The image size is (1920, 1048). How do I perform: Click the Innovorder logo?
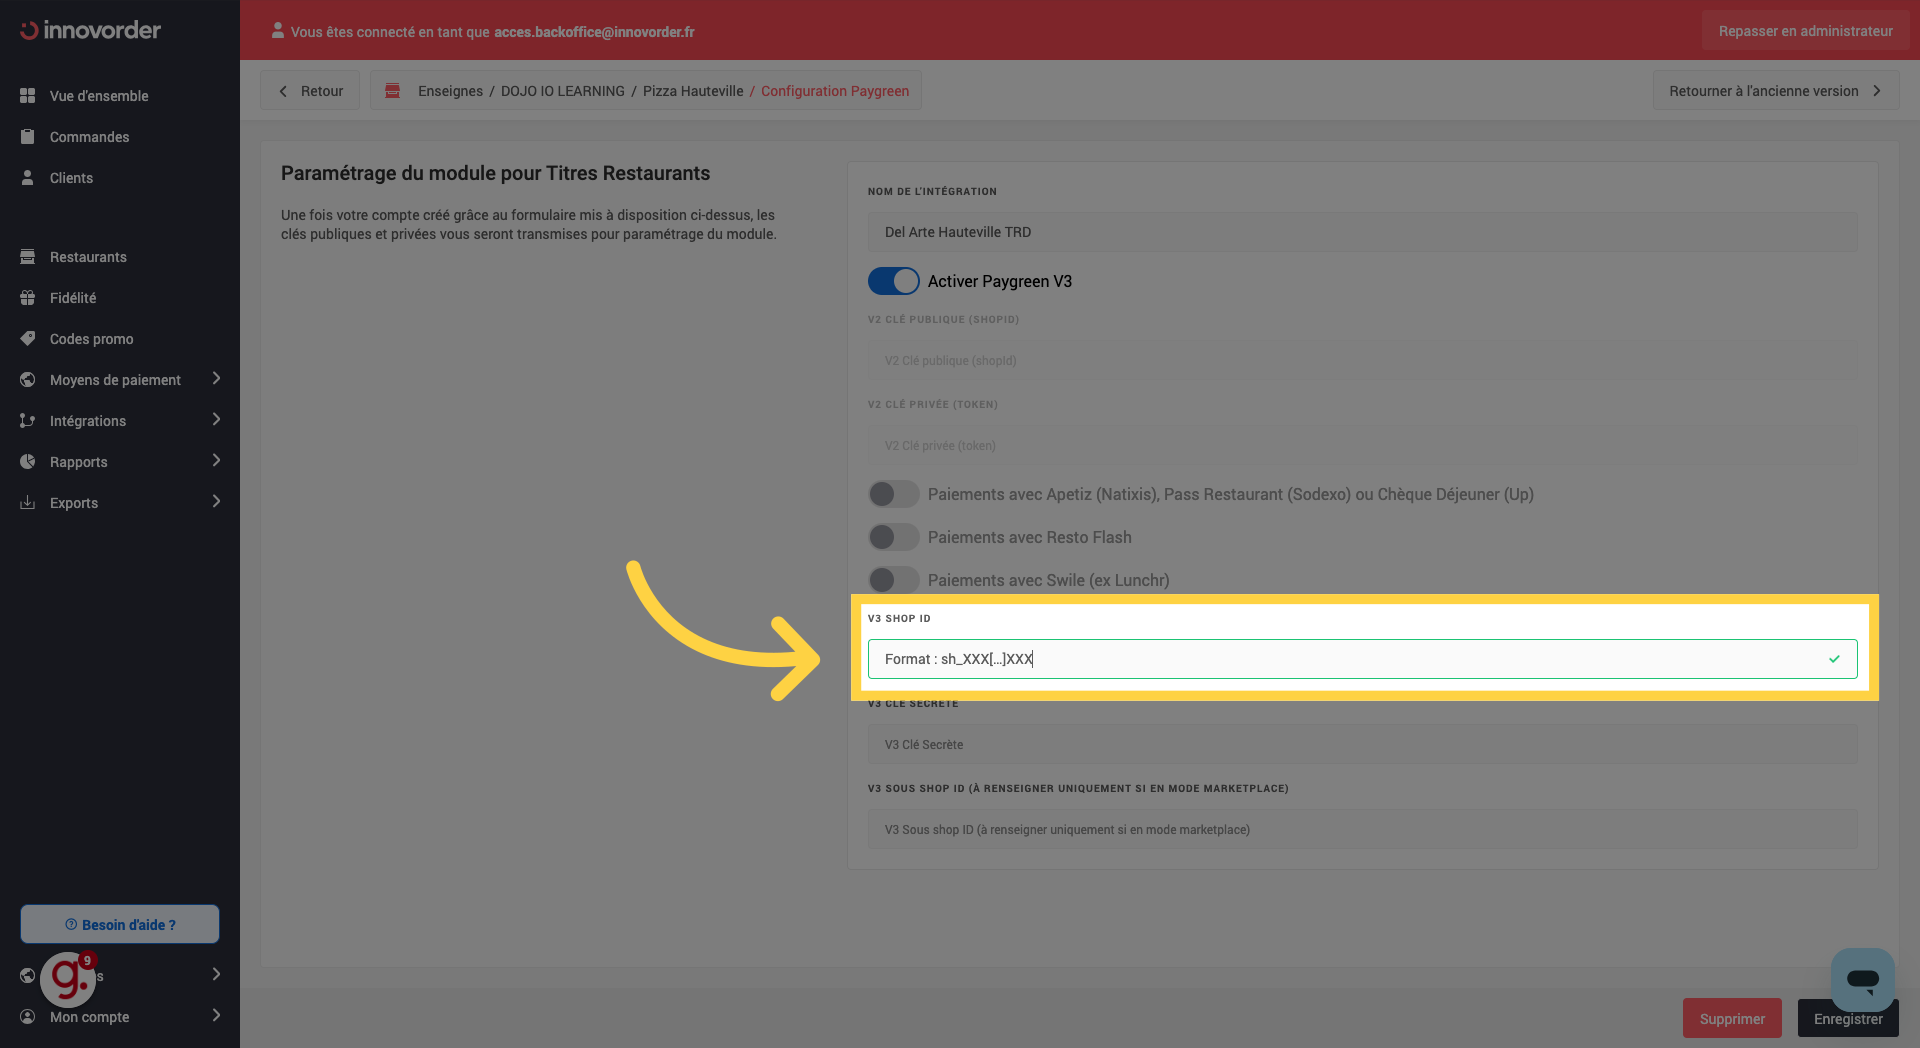click(x=90, y=30)
